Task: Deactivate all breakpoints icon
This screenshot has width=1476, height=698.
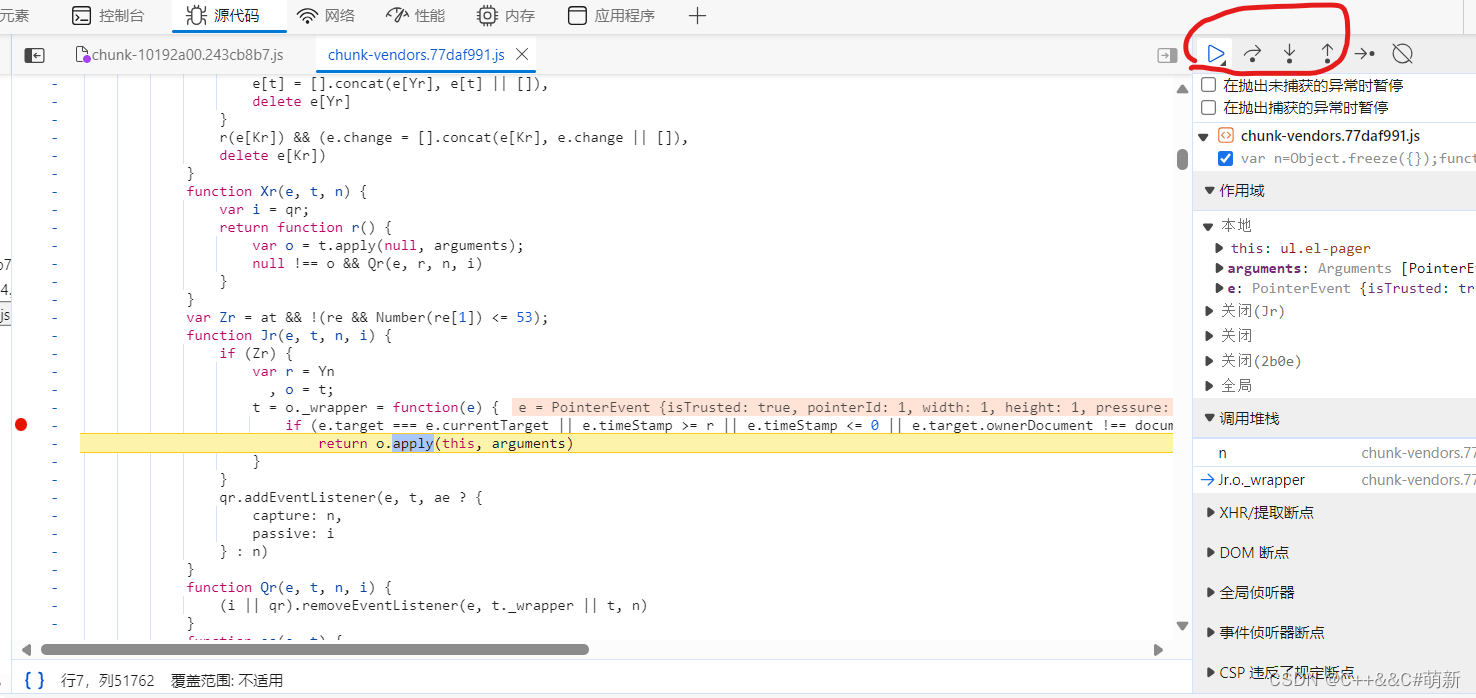Action: pos(1403,53)
